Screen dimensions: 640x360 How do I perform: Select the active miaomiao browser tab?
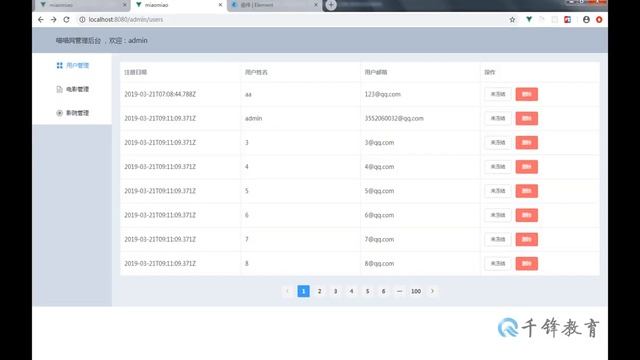click(178, 5)
